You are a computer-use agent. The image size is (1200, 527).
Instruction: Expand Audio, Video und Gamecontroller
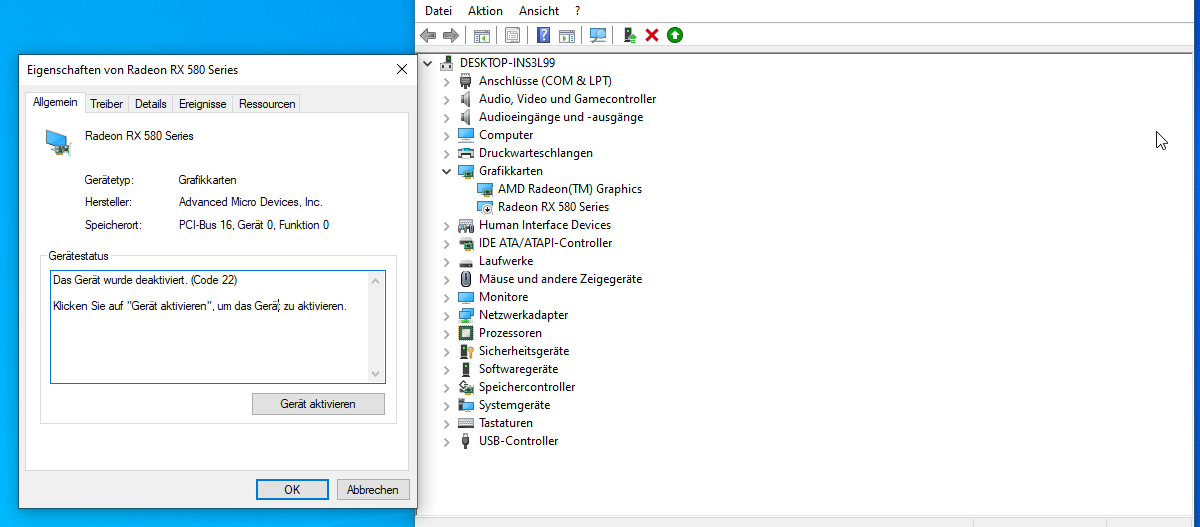coord(447,99)
